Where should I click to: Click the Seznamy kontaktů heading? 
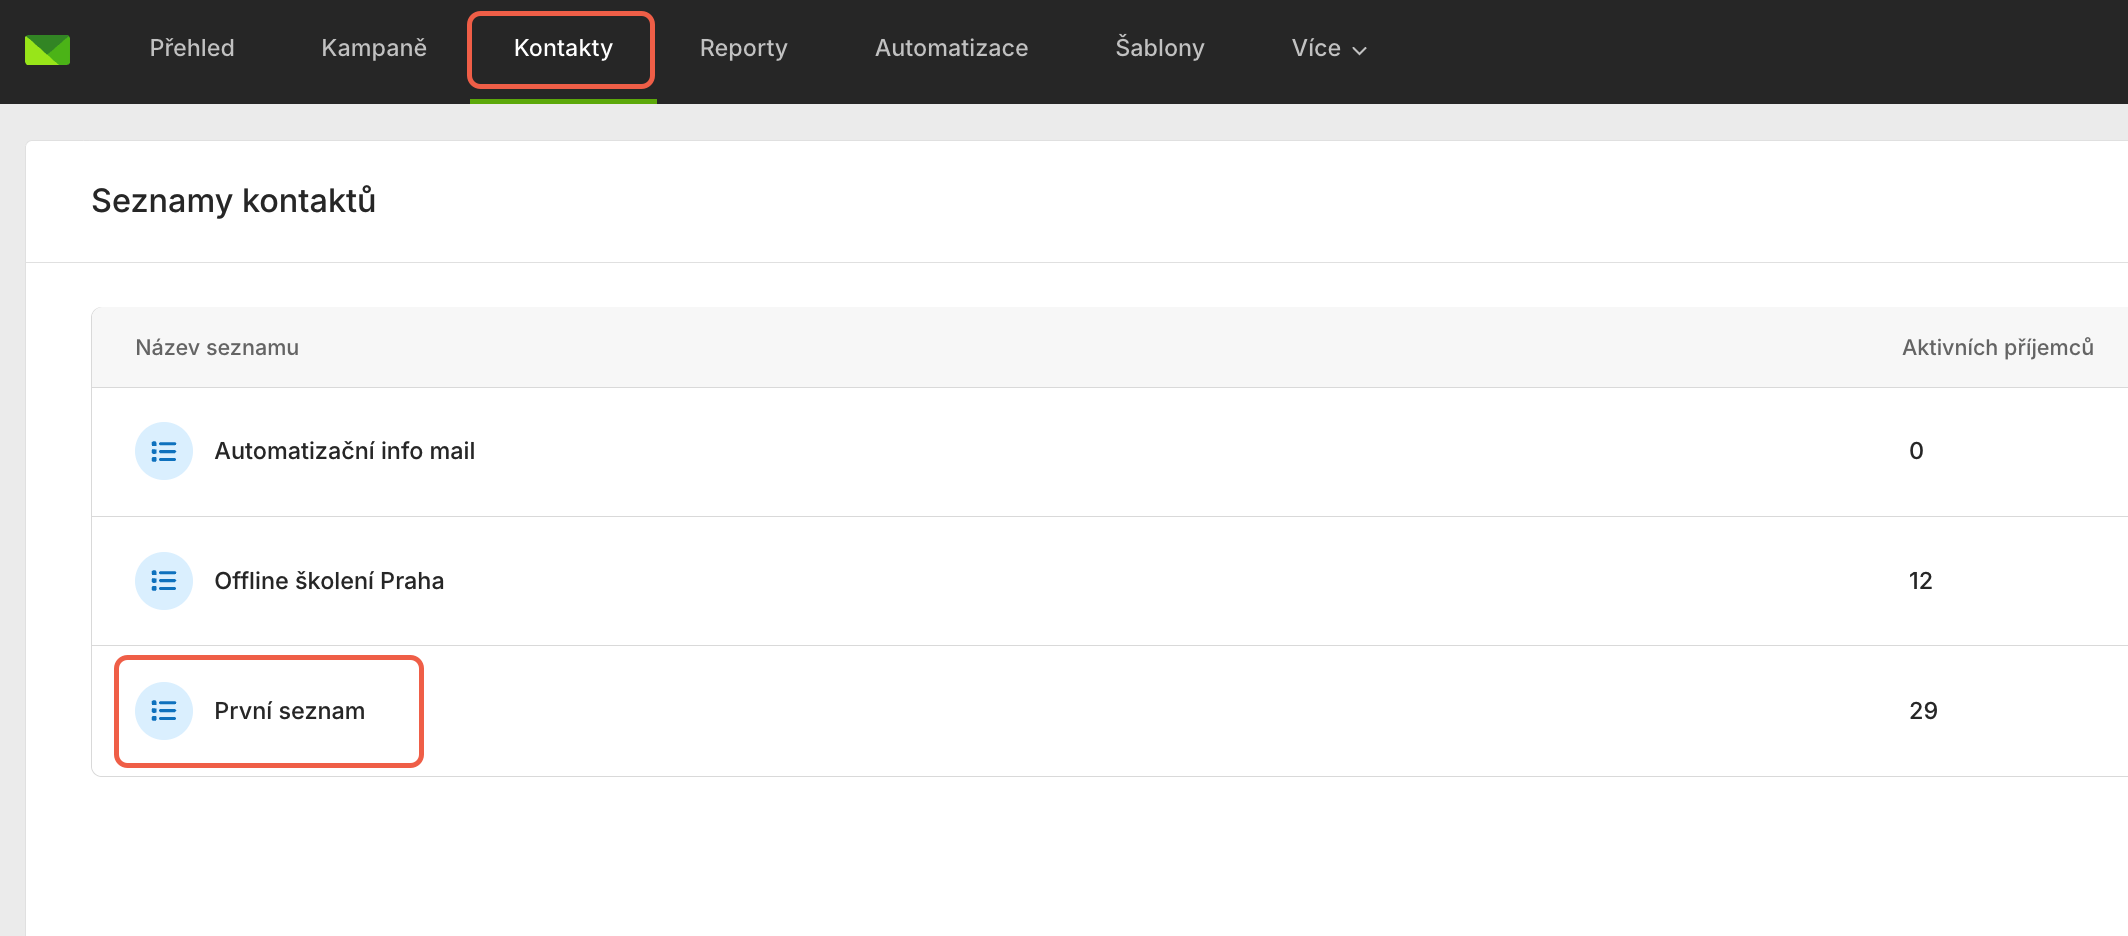coord(234,201)
